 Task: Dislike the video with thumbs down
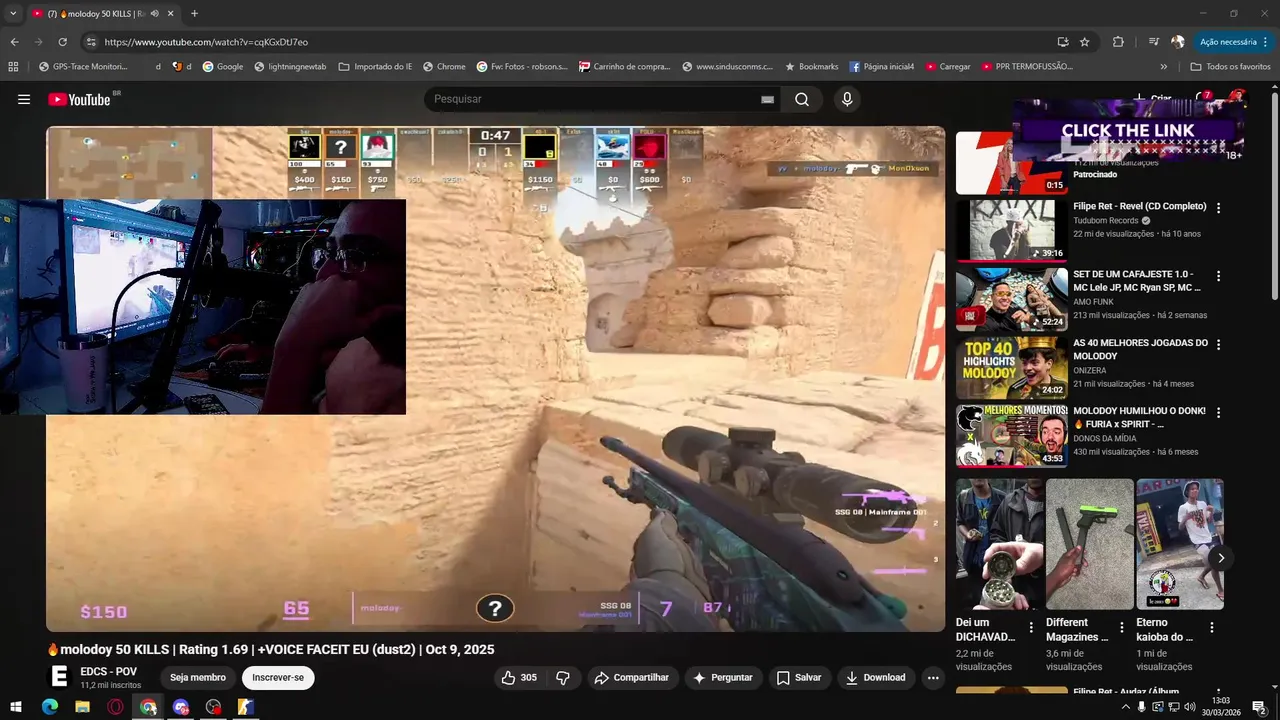[x=563, y=677]
